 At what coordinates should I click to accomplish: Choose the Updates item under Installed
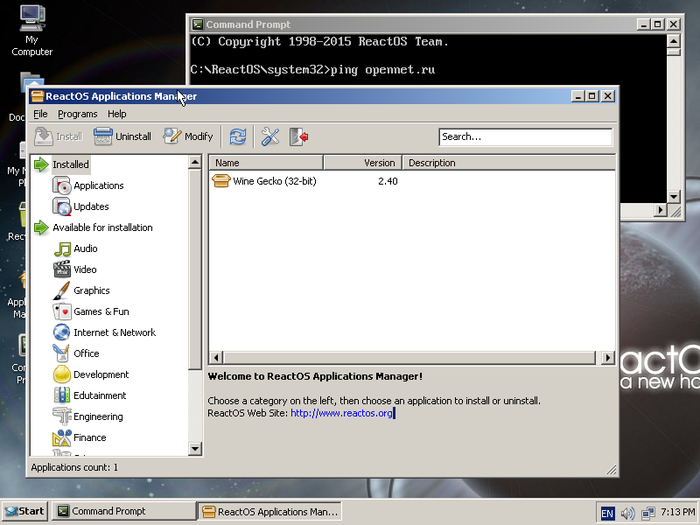(x=91, y=206)
